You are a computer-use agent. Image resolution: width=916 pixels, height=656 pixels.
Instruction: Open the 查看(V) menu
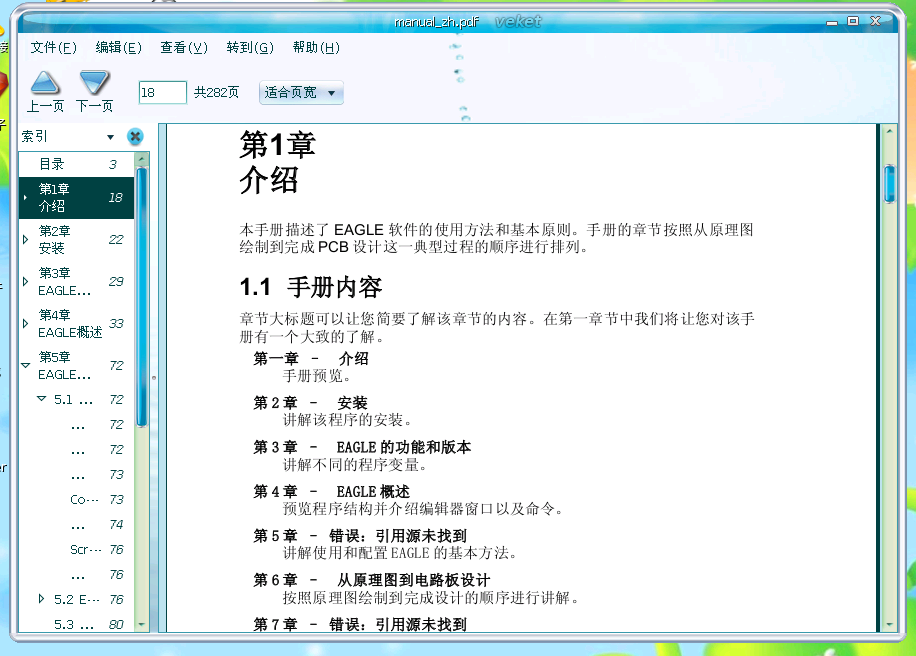(x=184, y=47)
